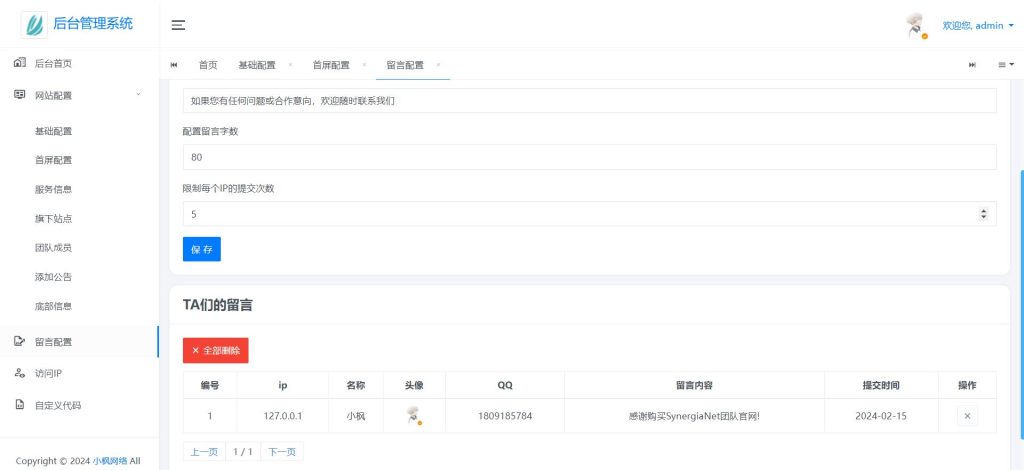Click the 小枫 avatar in the table
1024x470 pixels.
[413, 416]
